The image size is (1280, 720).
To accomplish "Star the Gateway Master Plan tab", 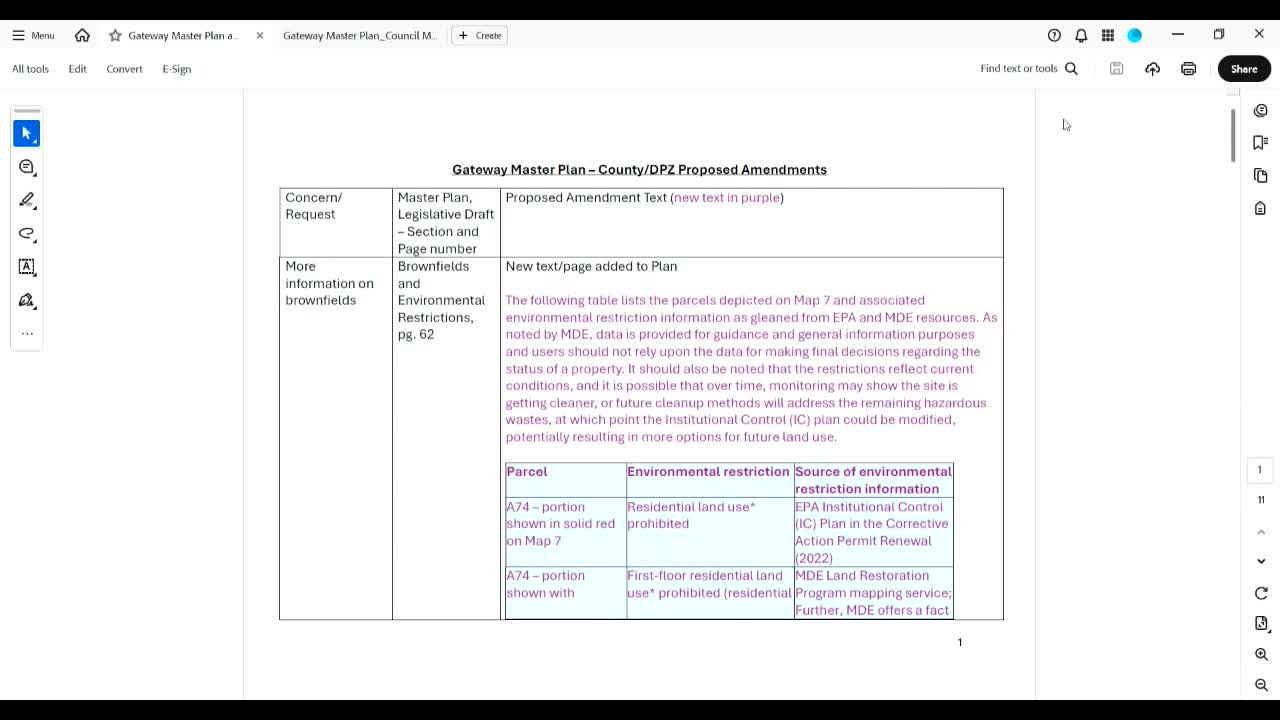I will coord(115,35).
